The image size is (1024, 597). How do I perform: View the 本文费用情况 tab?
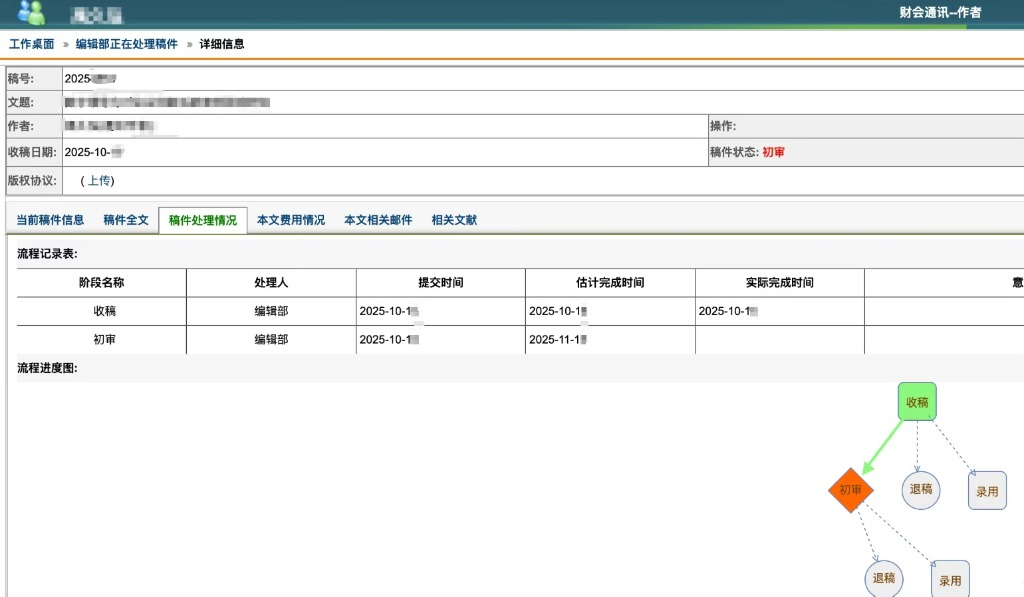point(291,220)
